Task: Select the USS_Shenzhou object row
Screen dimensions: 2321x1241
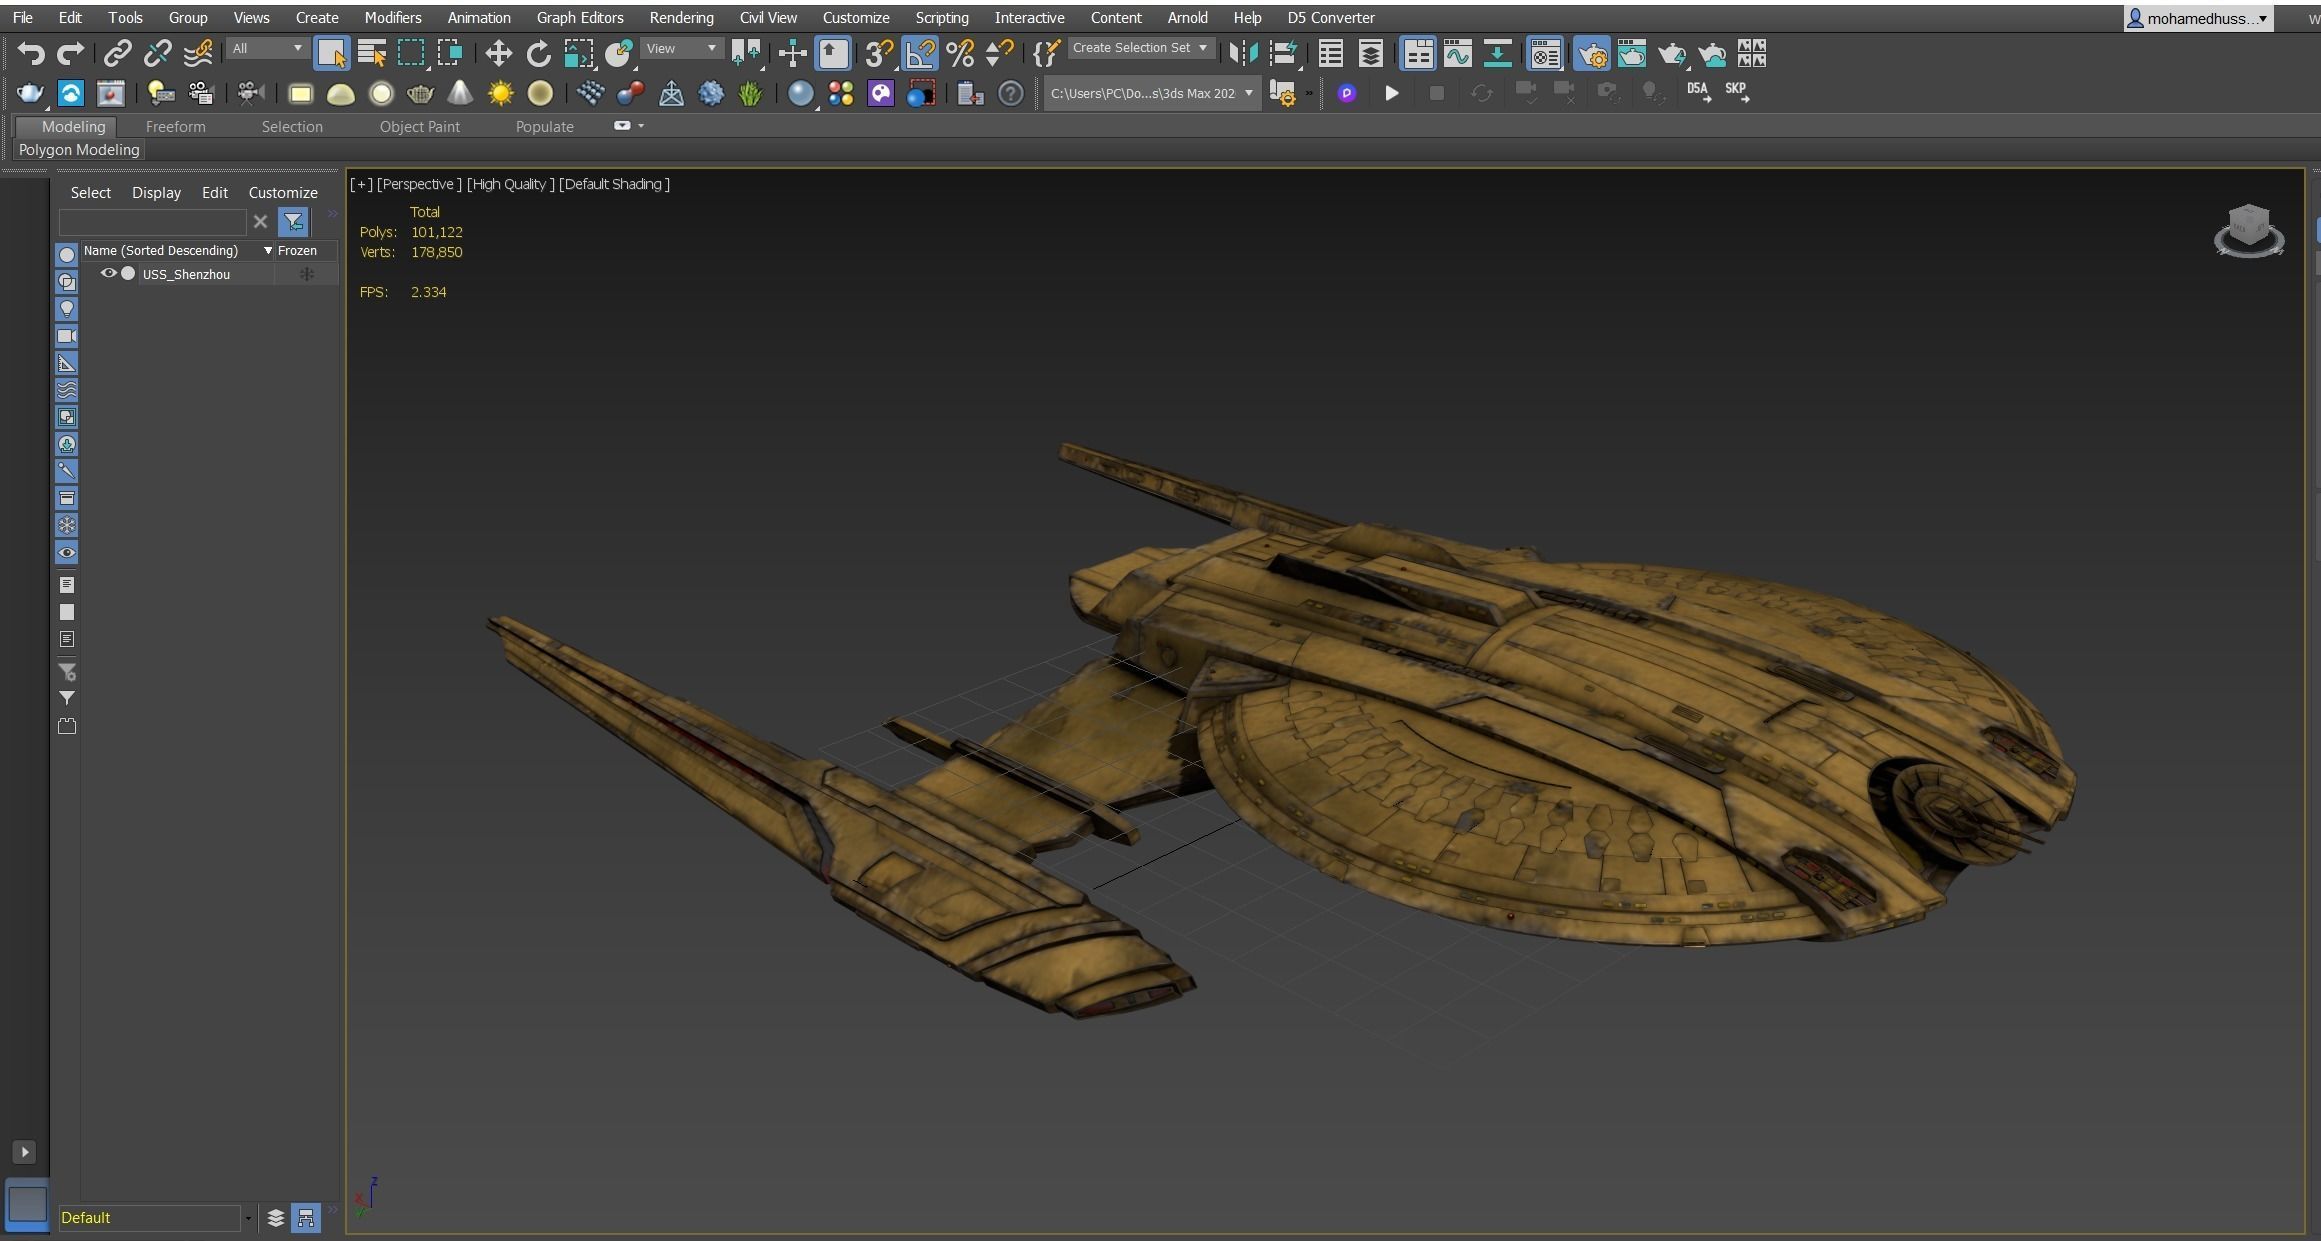Action: pos(208,274)
